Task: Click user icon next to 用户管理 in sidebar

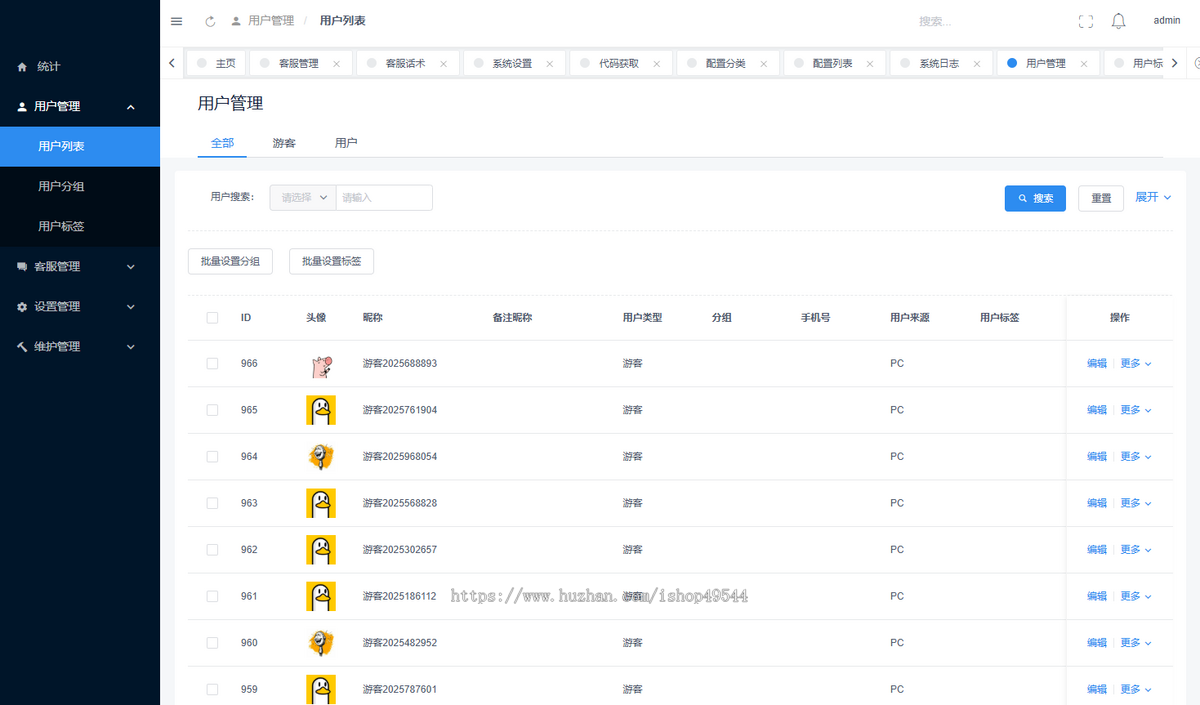Action: click(22, 107)
